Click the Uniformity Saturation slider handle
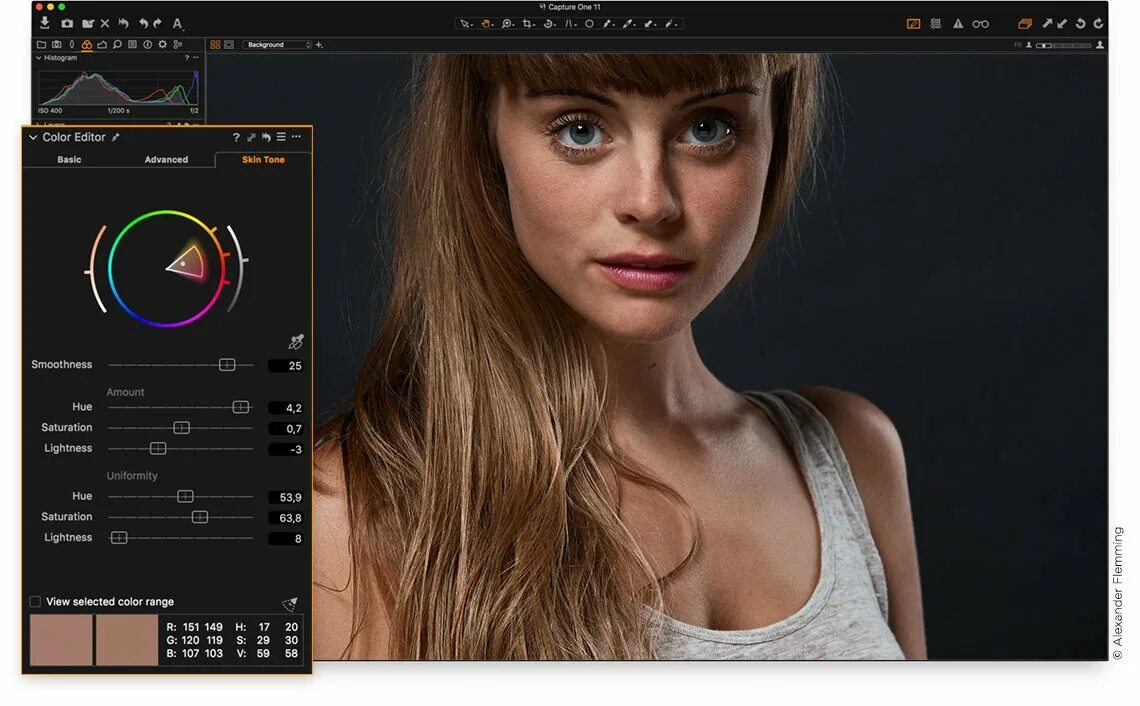The width and height of the screenshot is (1140, 706). point(199,516)
